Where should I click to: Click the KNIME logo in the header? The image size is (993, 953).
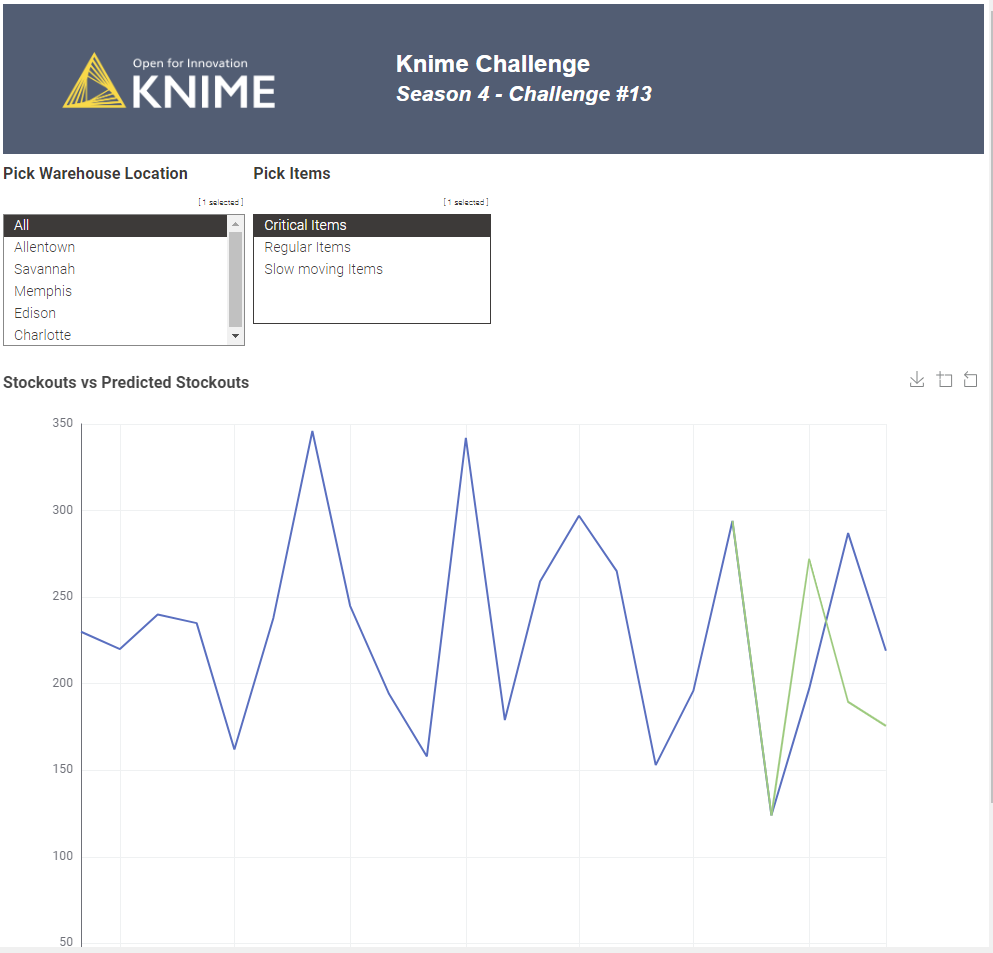170,81
